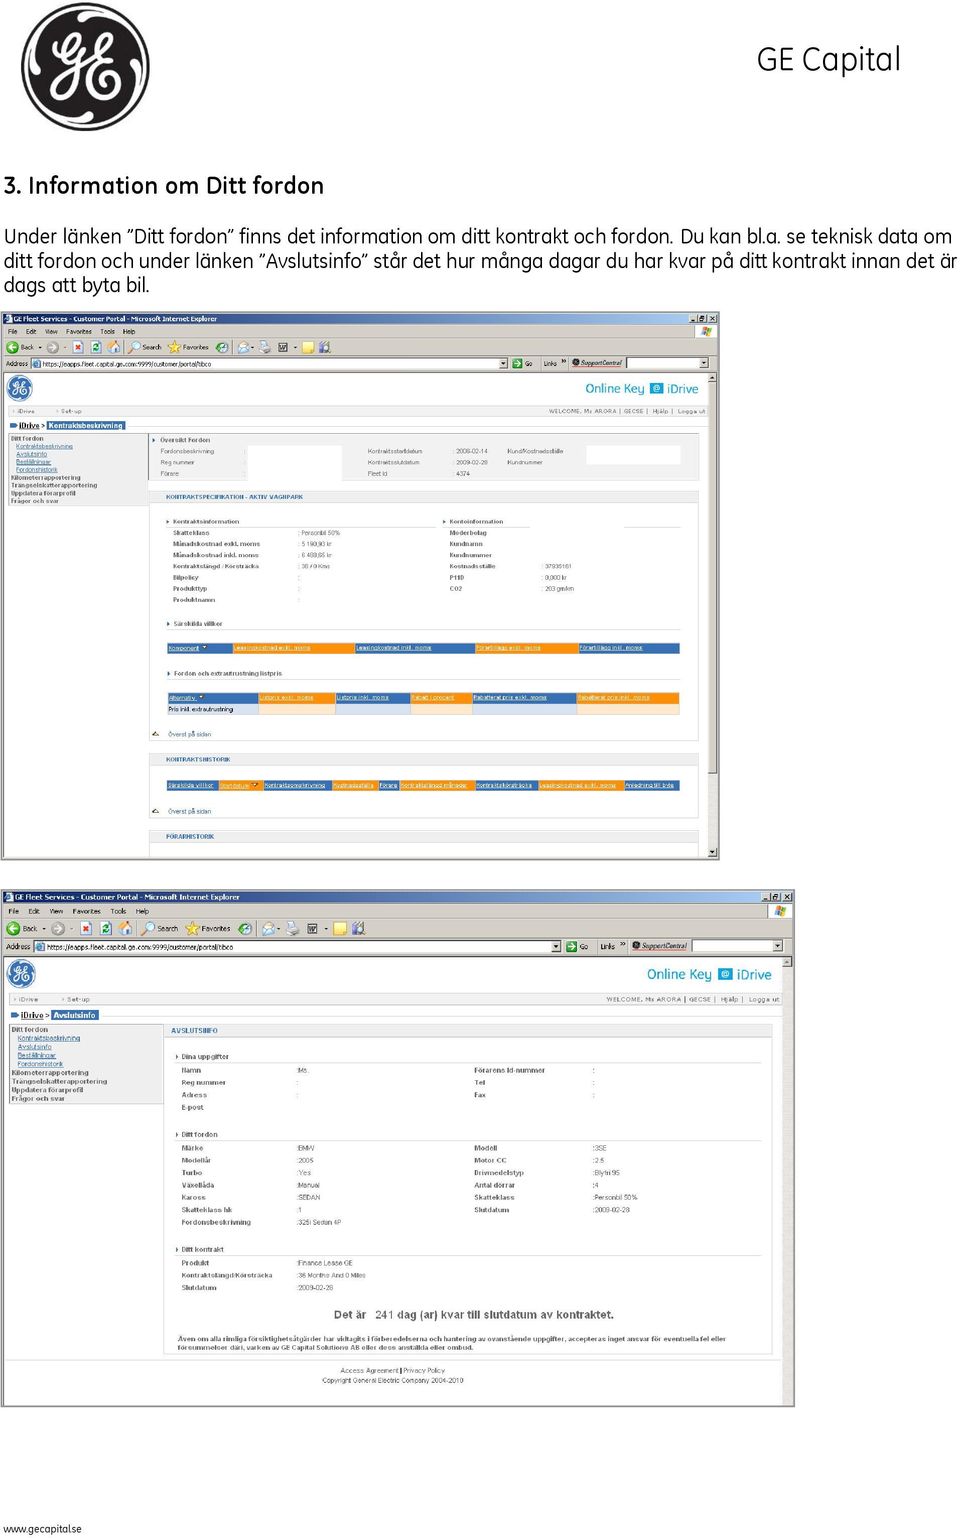Open address dropdown in the Kontraktsbeskrivning browser window
This screenshot has width=960, height=1538.
(x=503, y=363)
